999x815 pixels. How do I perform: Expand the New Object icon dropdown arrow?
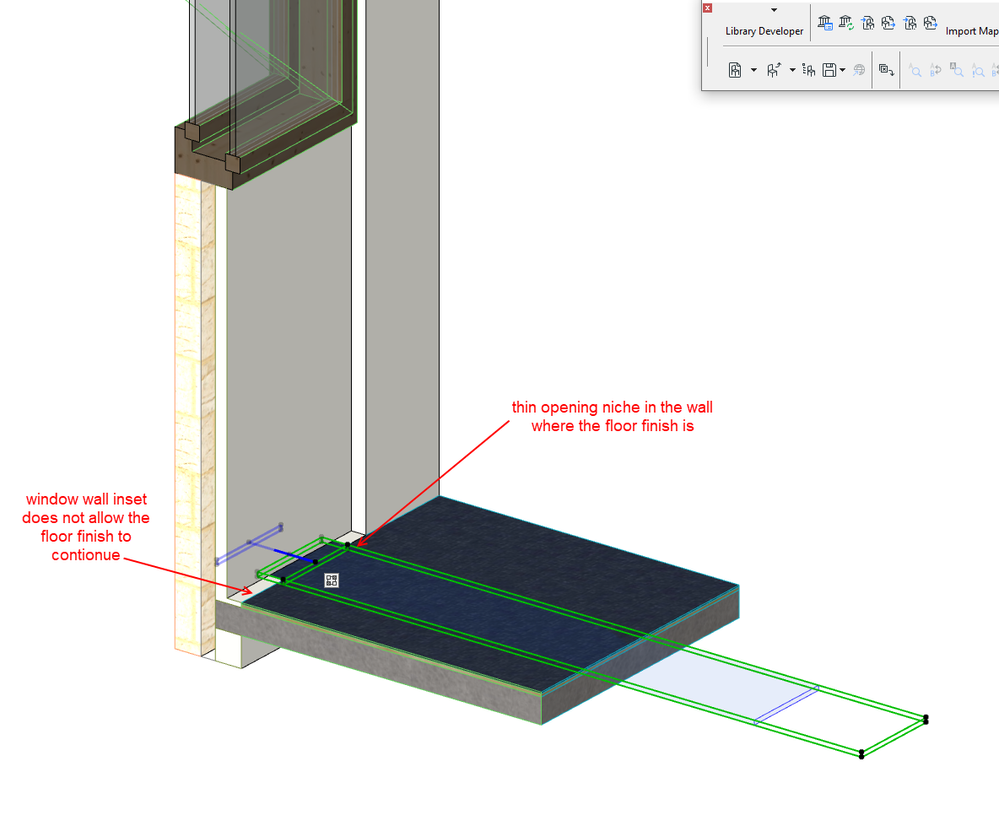[x=754, y=70]
